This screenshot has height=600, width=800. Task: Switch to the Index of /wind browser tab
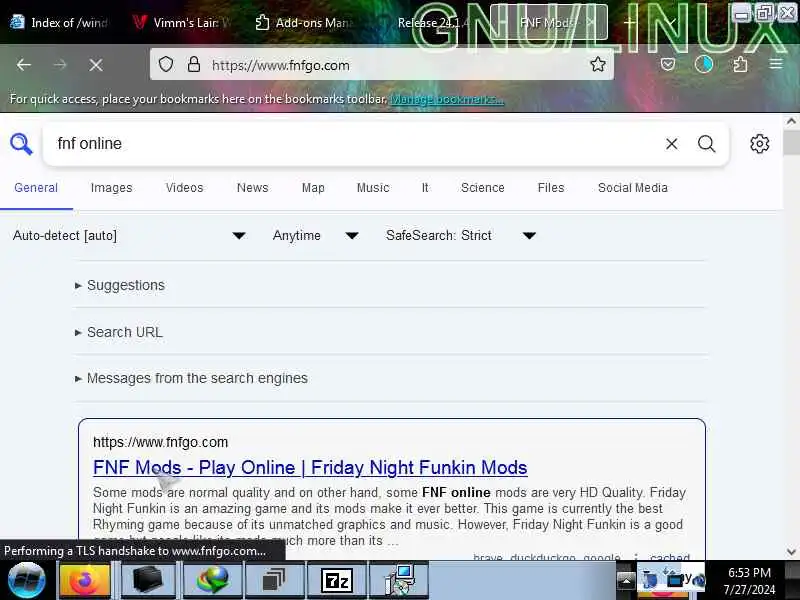tap(59, 22)
